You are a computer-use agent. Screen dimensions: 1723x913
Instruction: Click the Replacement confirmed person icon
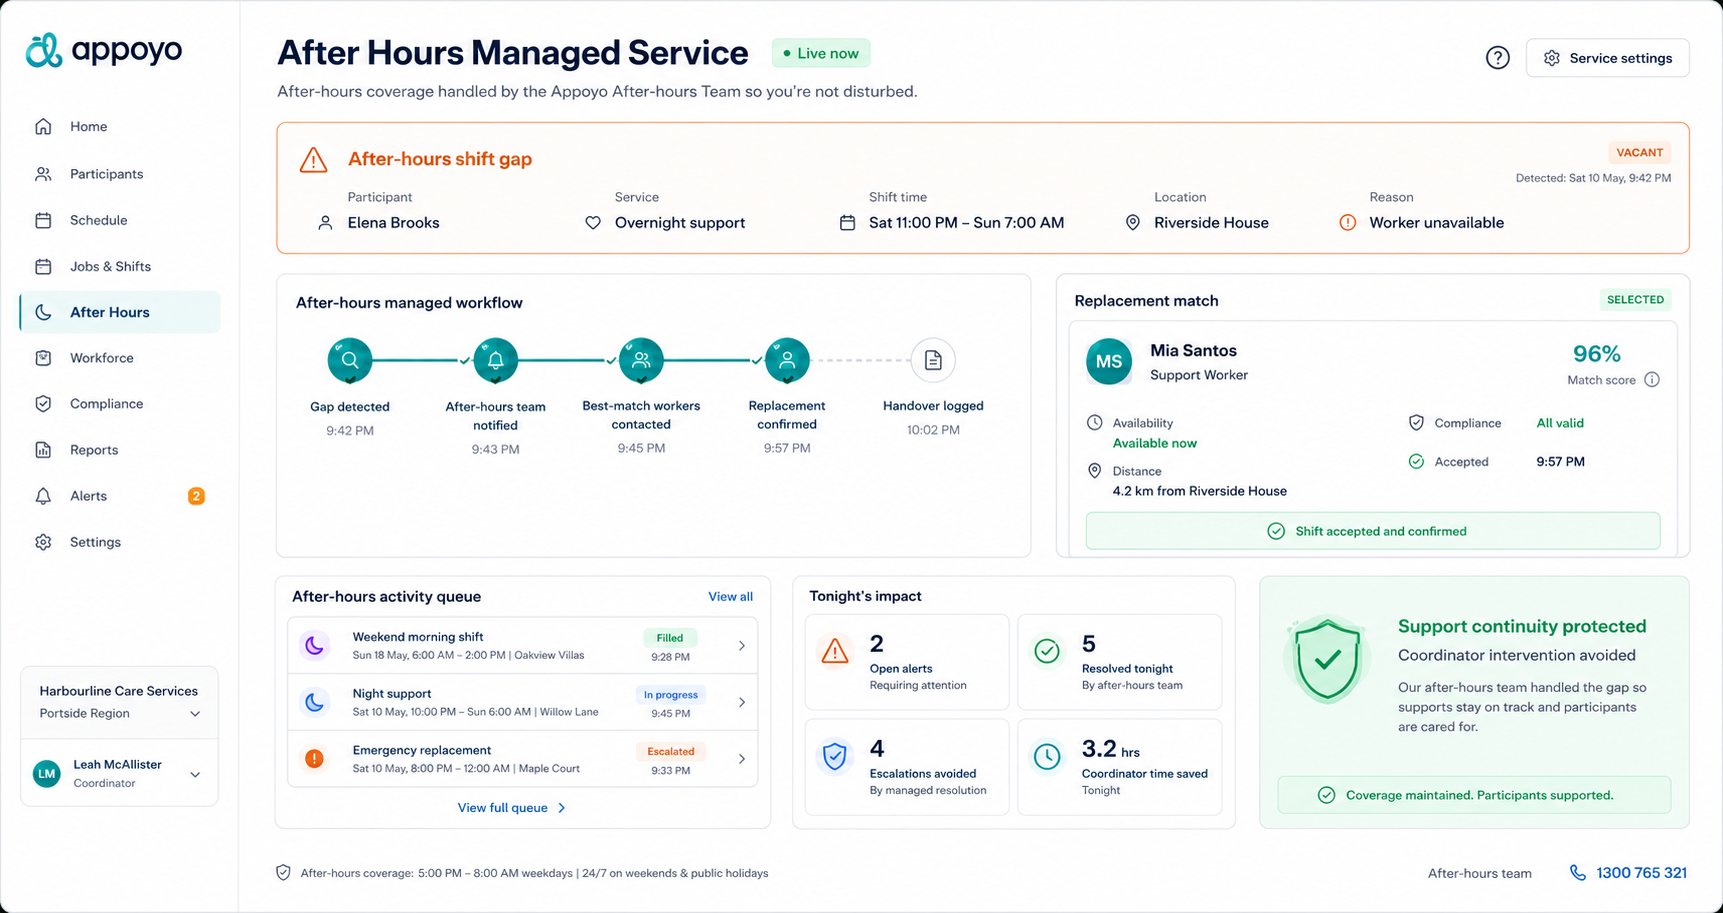(787, 360)
